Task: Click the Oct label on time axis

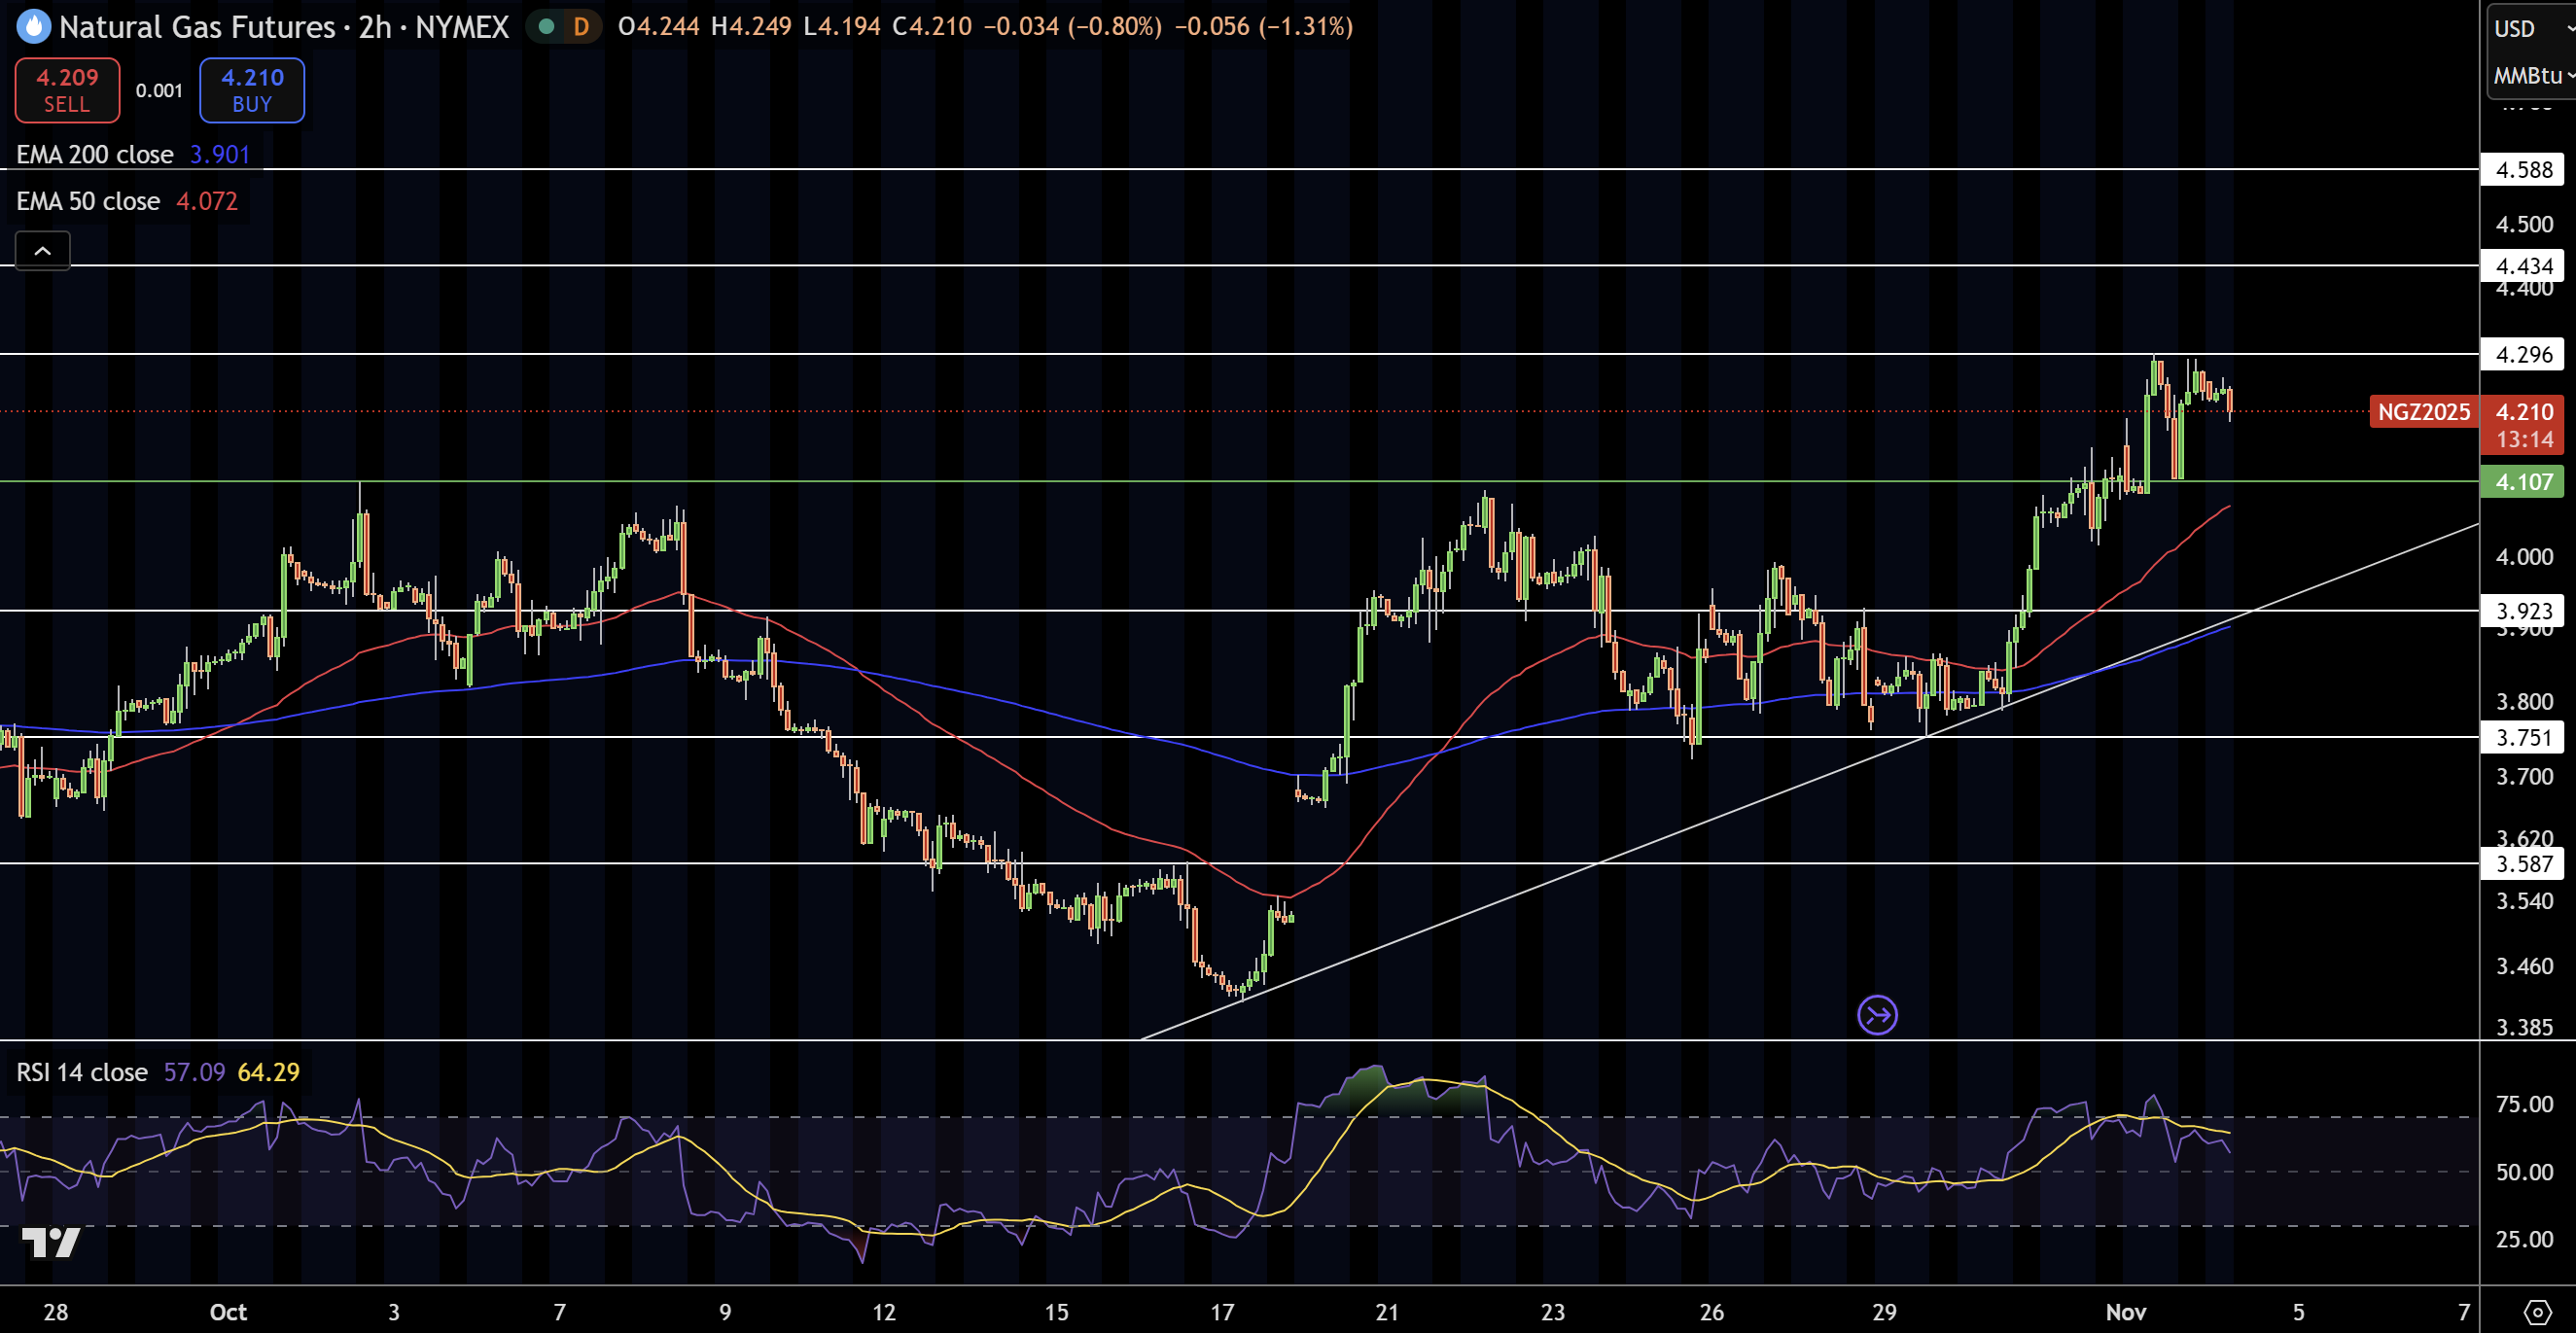Action: click(228, 1312)
